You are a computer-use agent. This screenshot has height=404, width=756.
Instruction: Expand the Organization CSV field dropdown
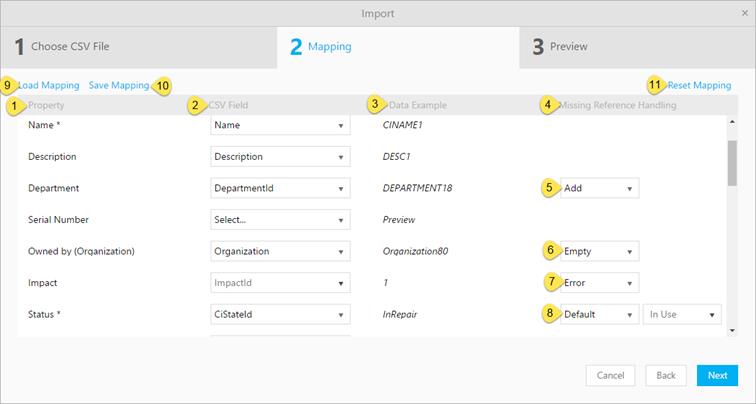[280, 251]
